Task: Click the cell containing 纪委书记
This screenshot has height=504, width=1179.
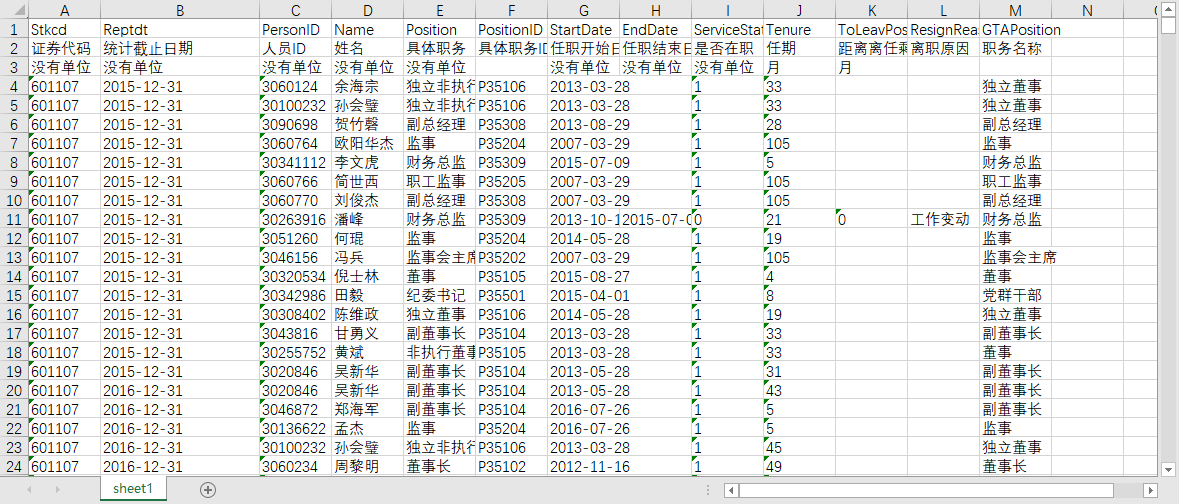Action: [439, 295]
